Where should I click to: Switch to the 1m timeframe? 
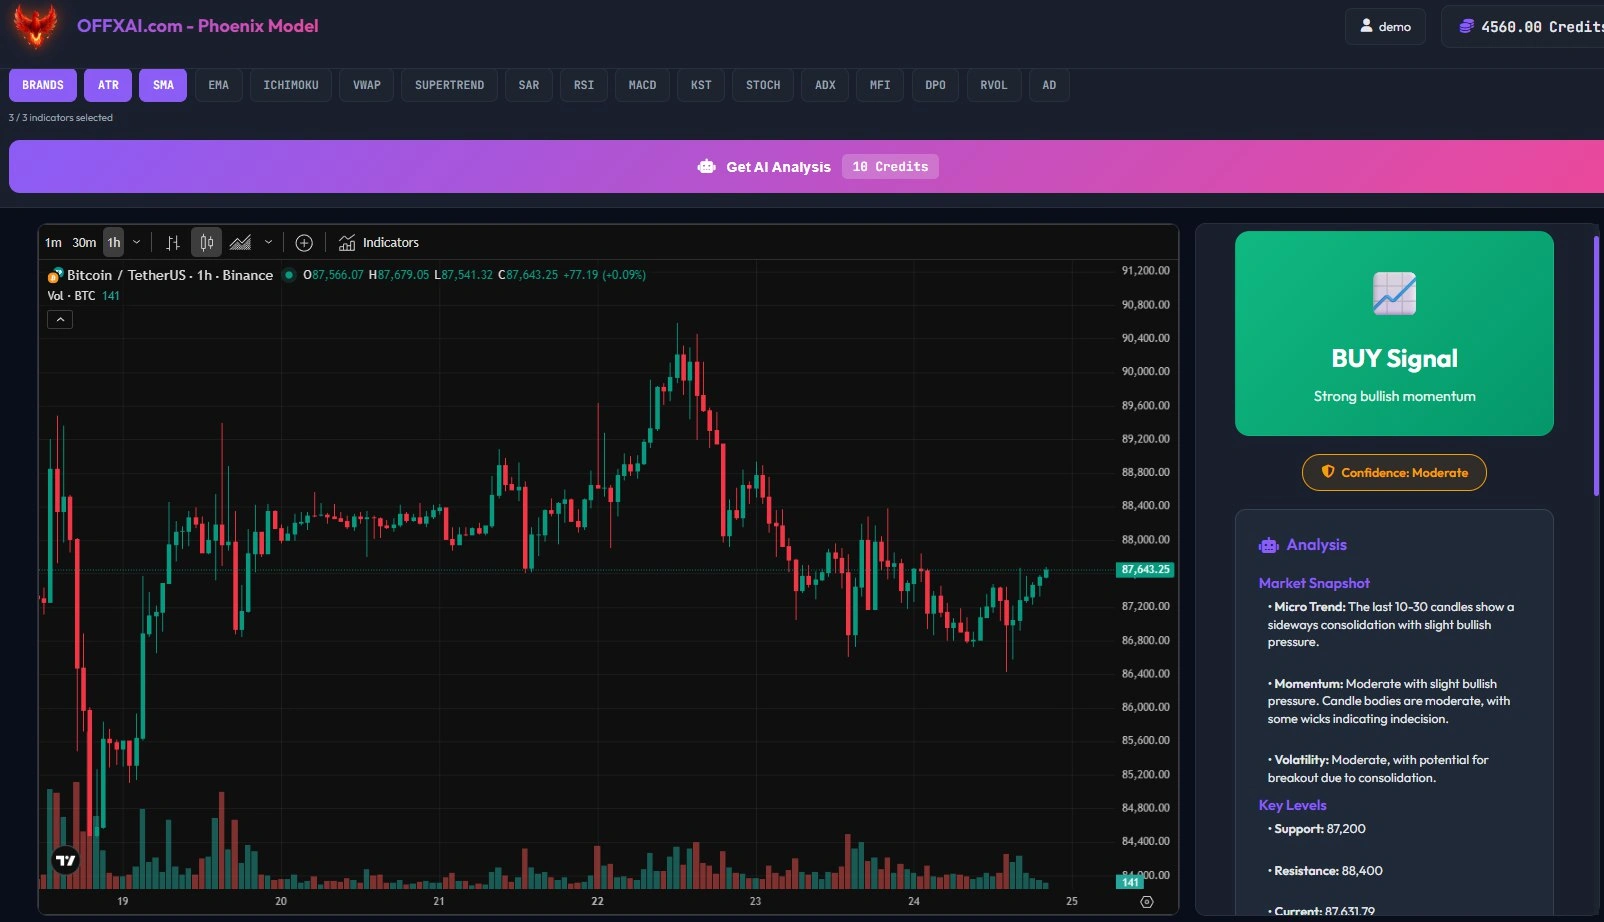coord(52,242)
